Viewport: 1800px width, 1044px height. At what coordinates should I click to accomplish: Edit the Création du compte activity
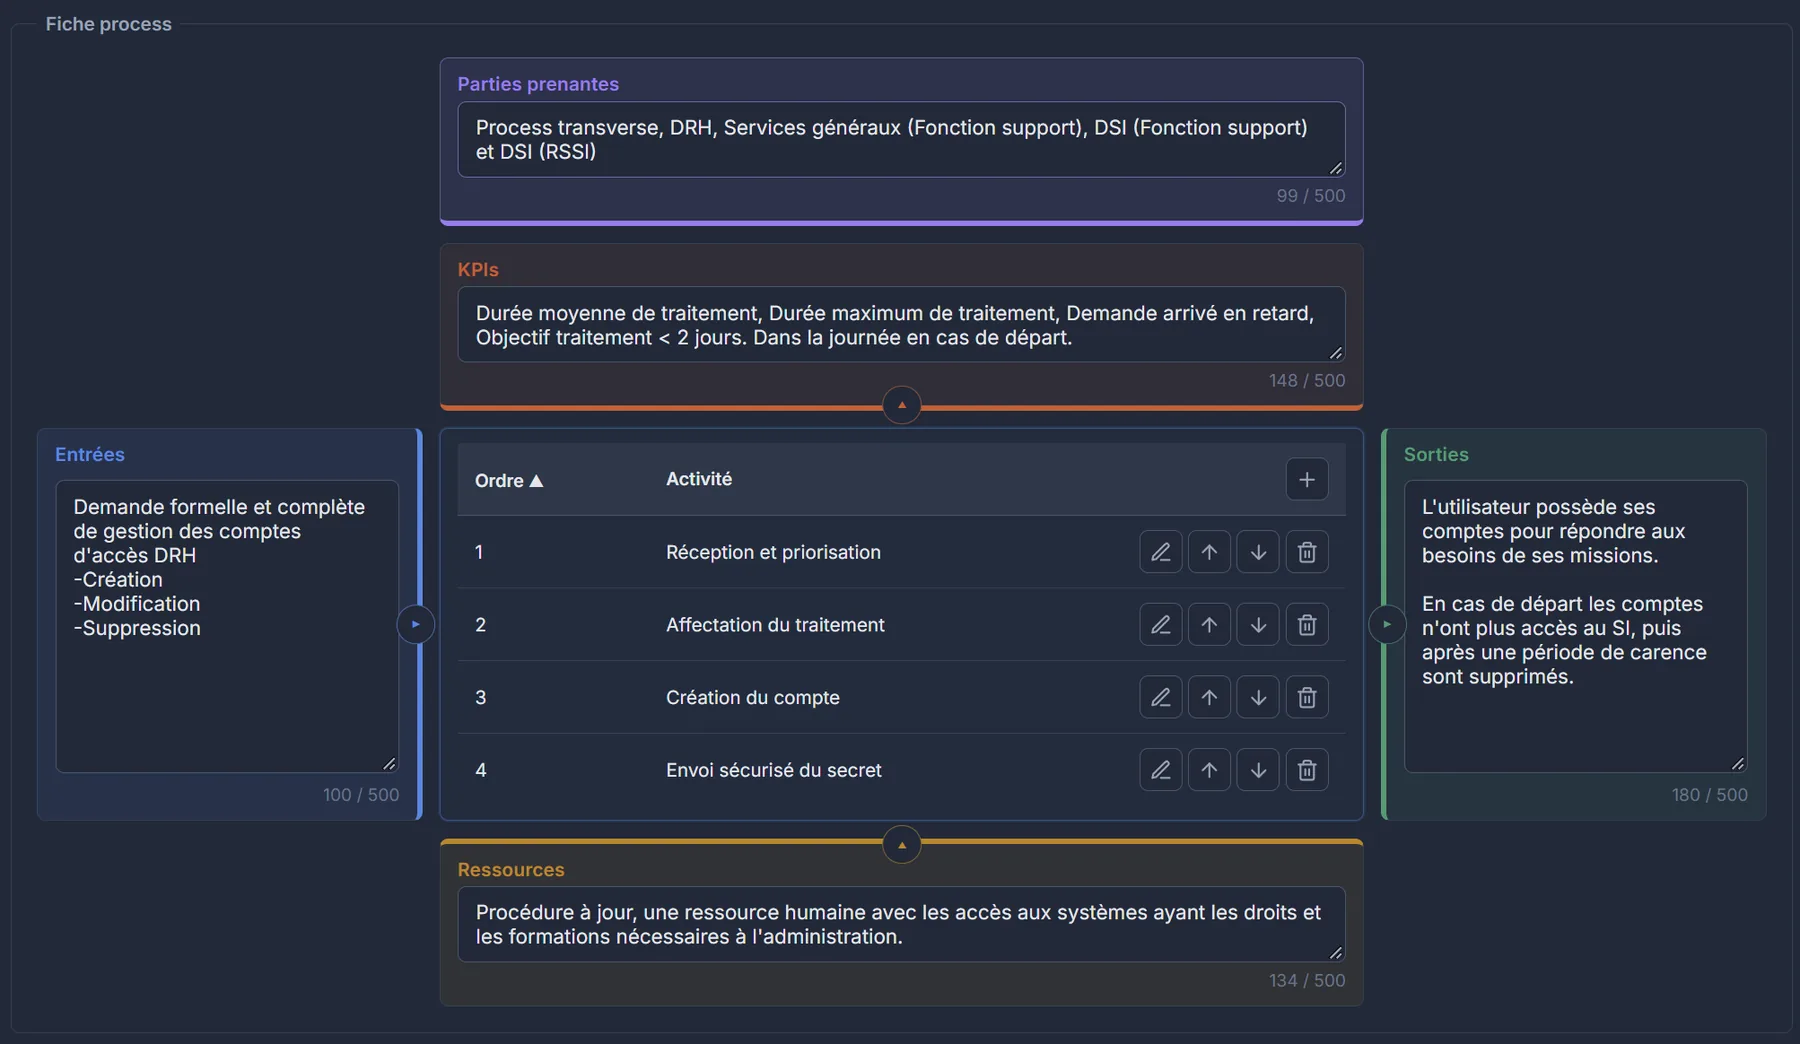click(1160, 697)
